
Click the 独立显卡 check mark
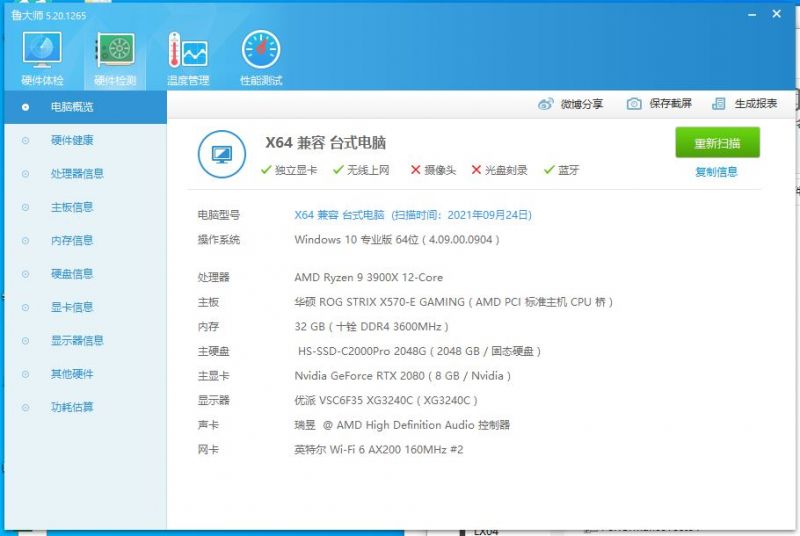click(266, 170)
